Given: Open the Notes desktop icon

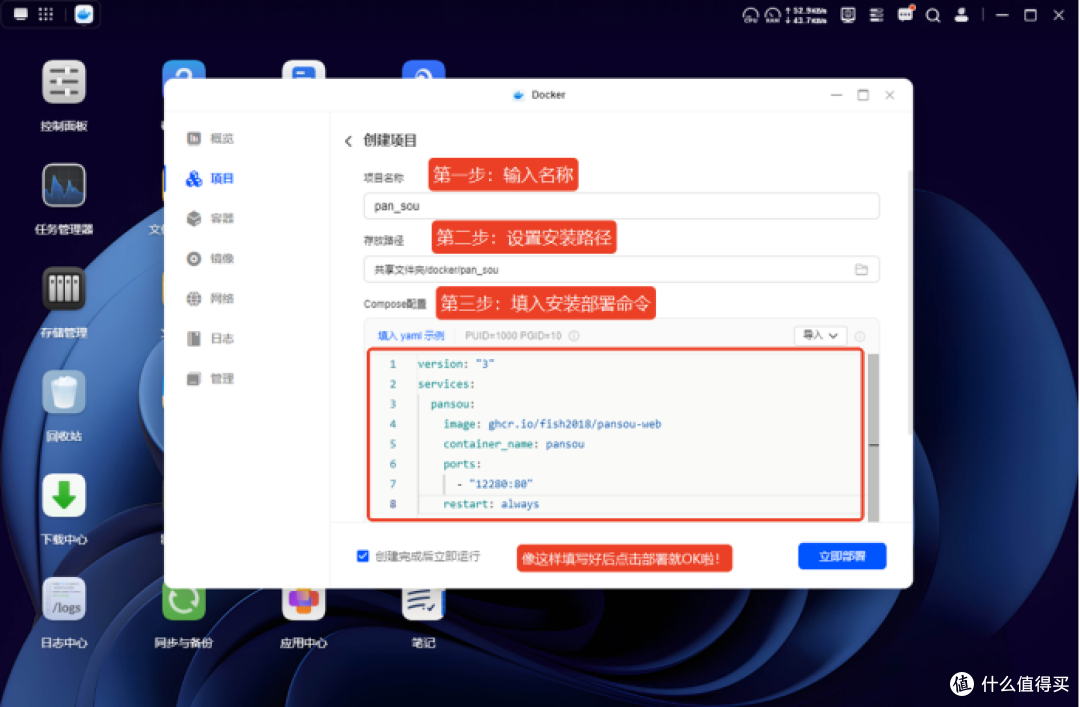Looking at the screenshot, I should pyautogui.click(x=423, y=604).
